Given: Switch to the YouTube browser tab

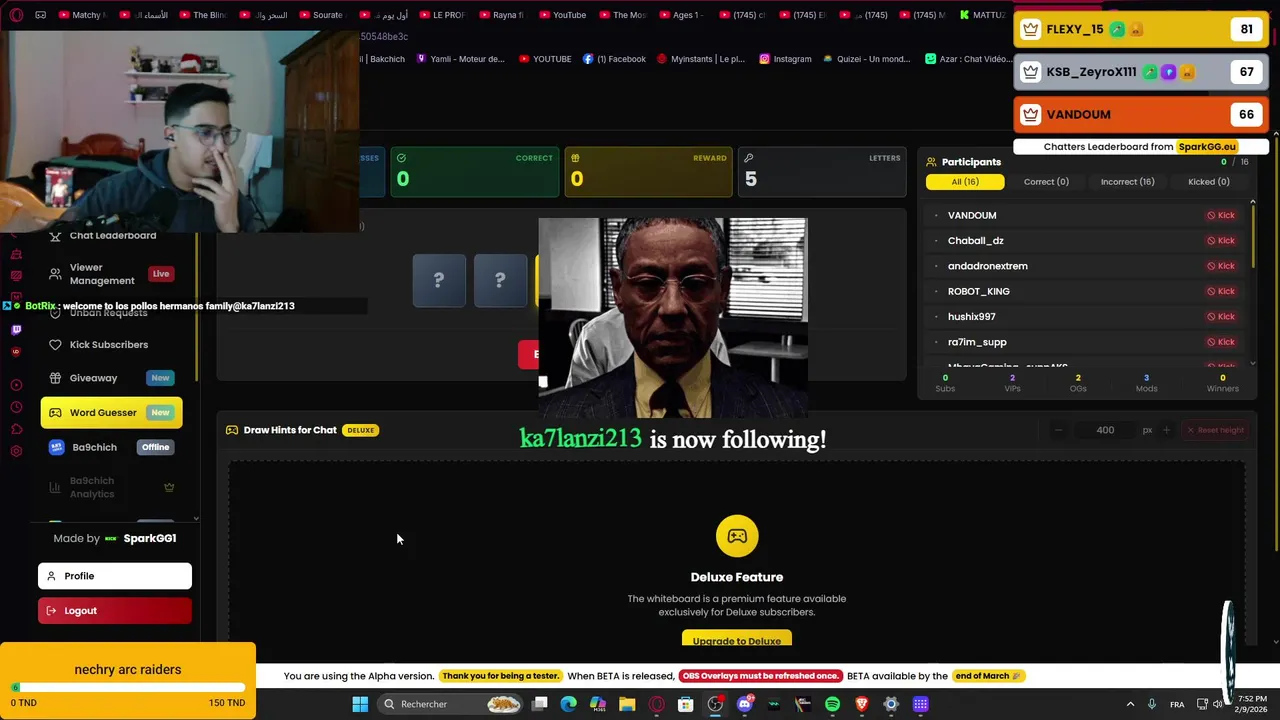Looking at the screenshot, I should (562, 15).
